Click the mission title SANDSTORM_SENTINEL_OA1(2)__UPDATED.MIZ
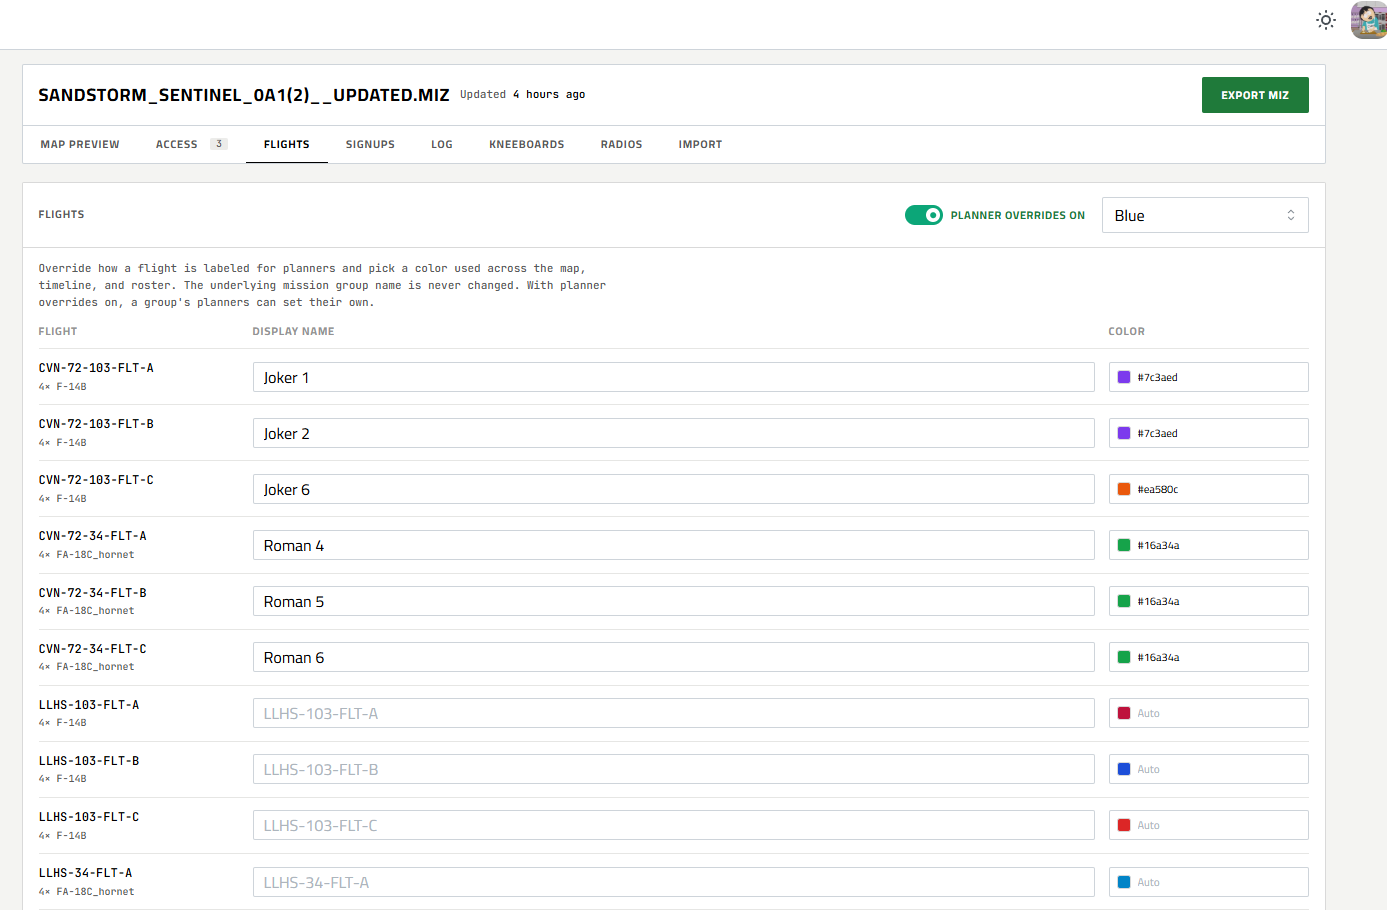This screenshot has height=910, width=1387. point(244,95)
